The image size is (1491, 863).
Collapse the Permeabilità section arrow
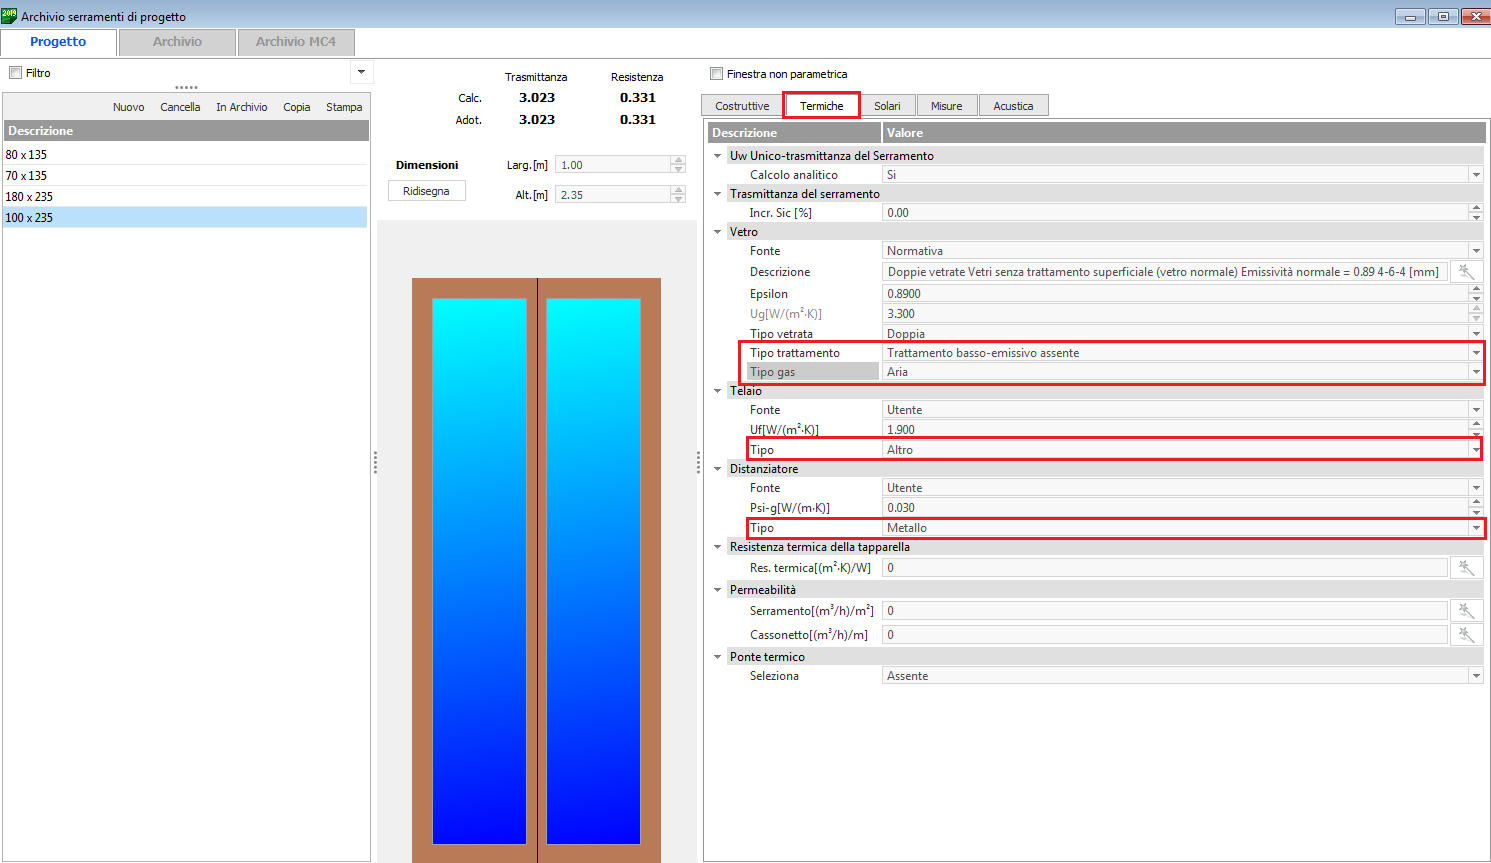[x=717, y=590]
